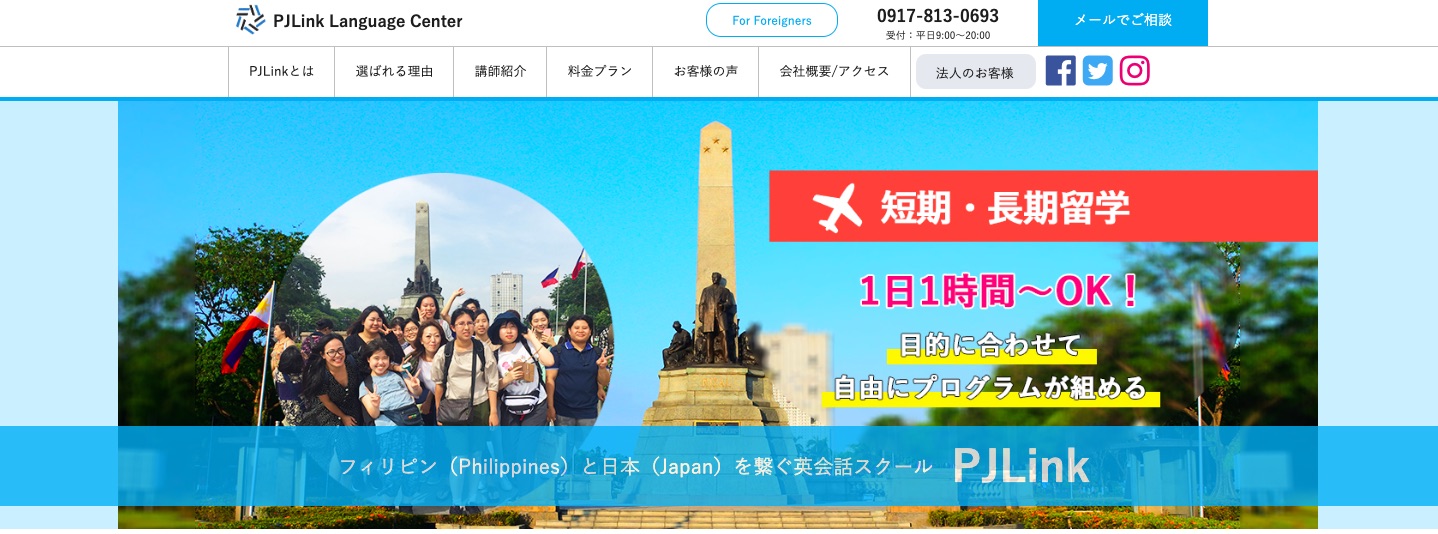
Task: Click the PJLink star logo icon
Action: pos(250,20)
